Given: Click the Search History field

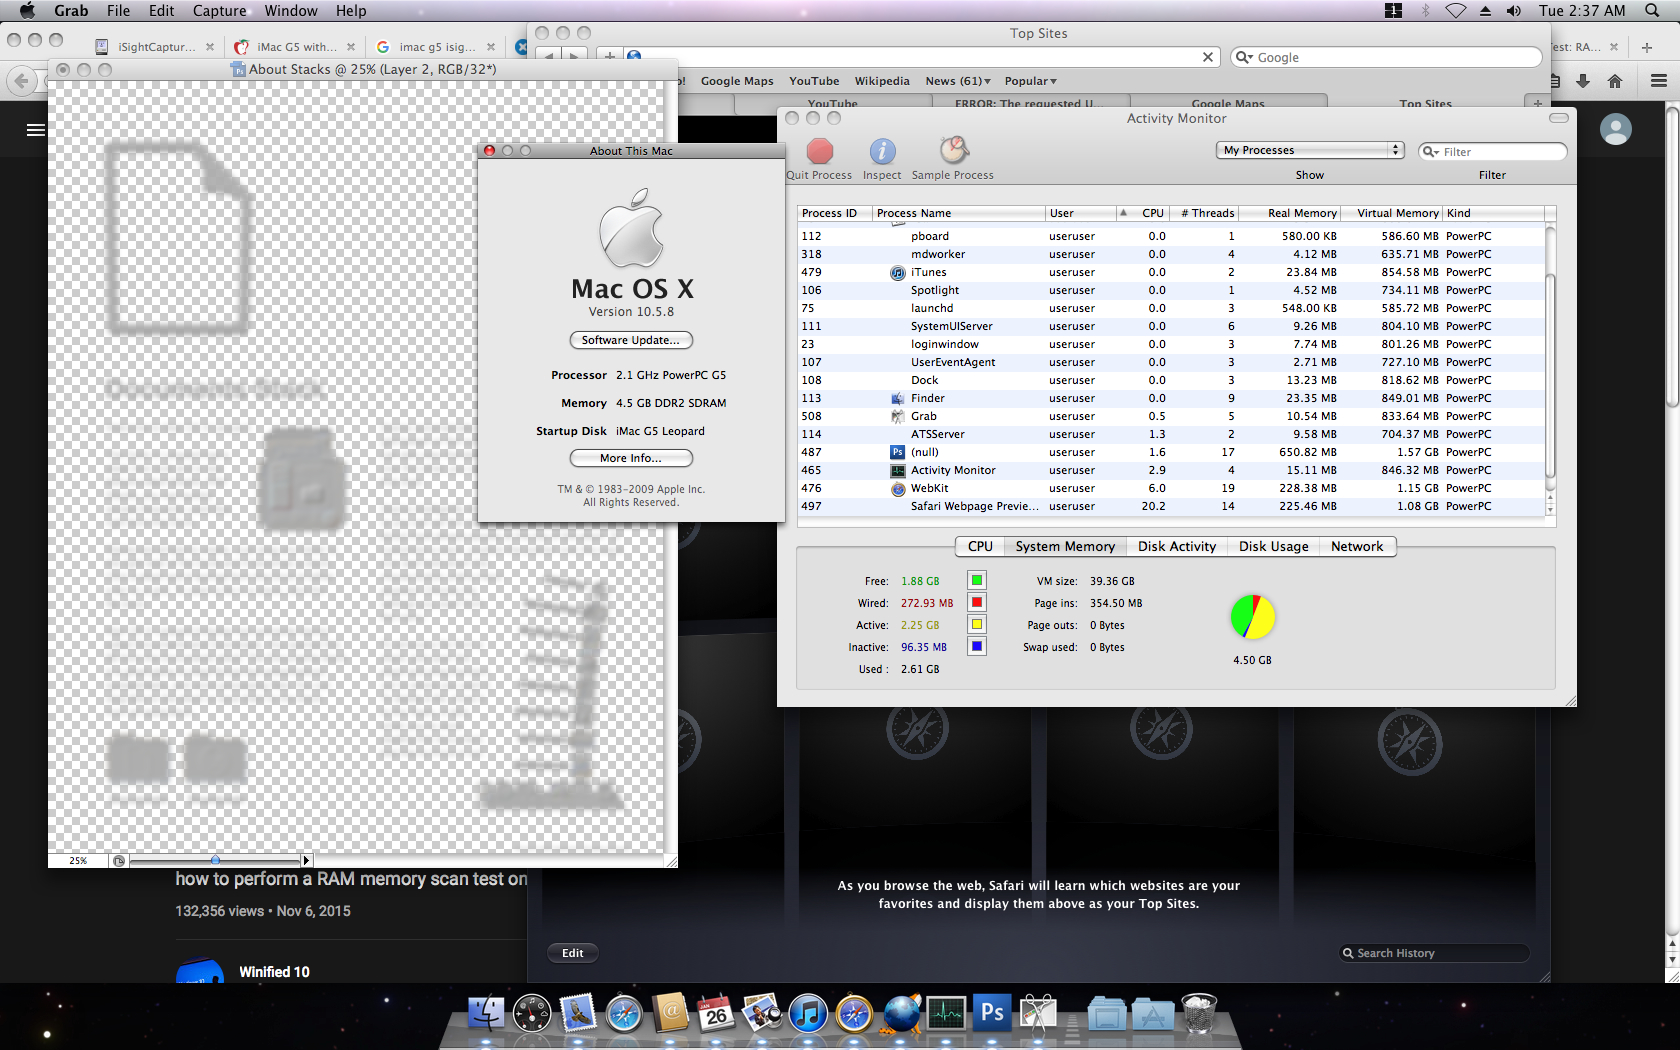Looking at the screenshot, I should [1435, 953].
